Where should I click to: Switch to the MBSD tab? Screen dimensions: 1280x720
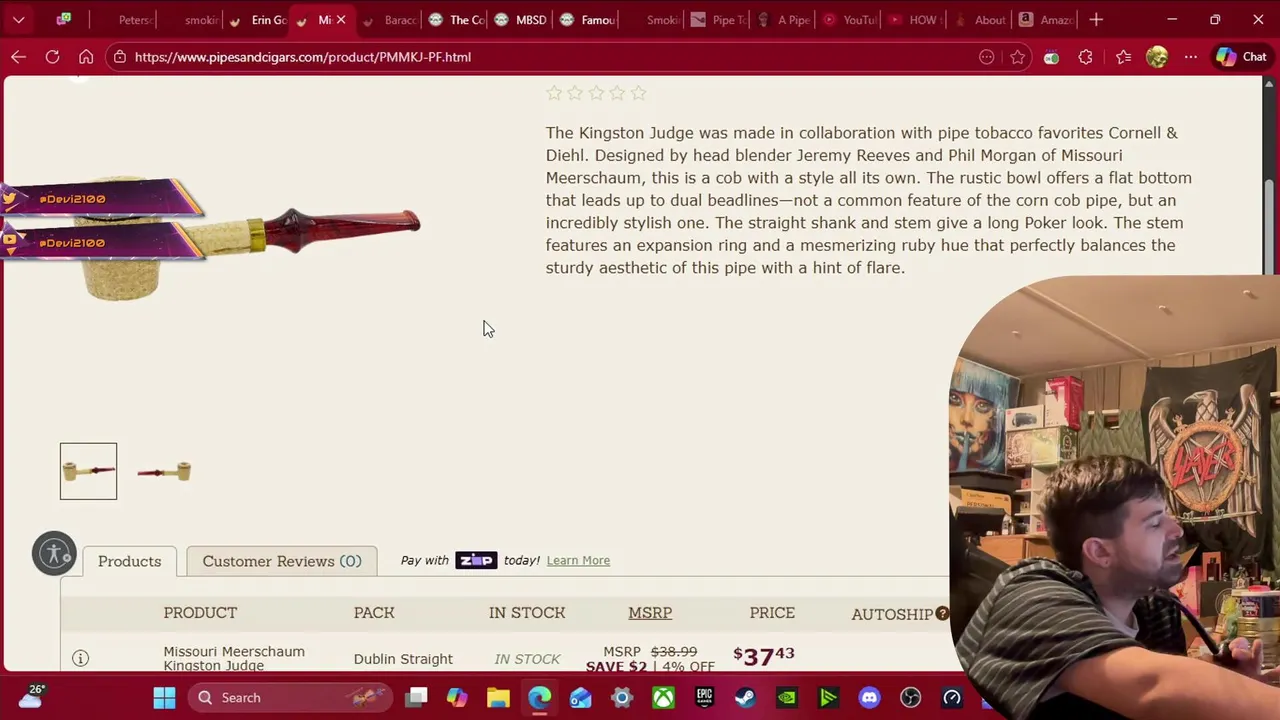[x=522, y=19]
